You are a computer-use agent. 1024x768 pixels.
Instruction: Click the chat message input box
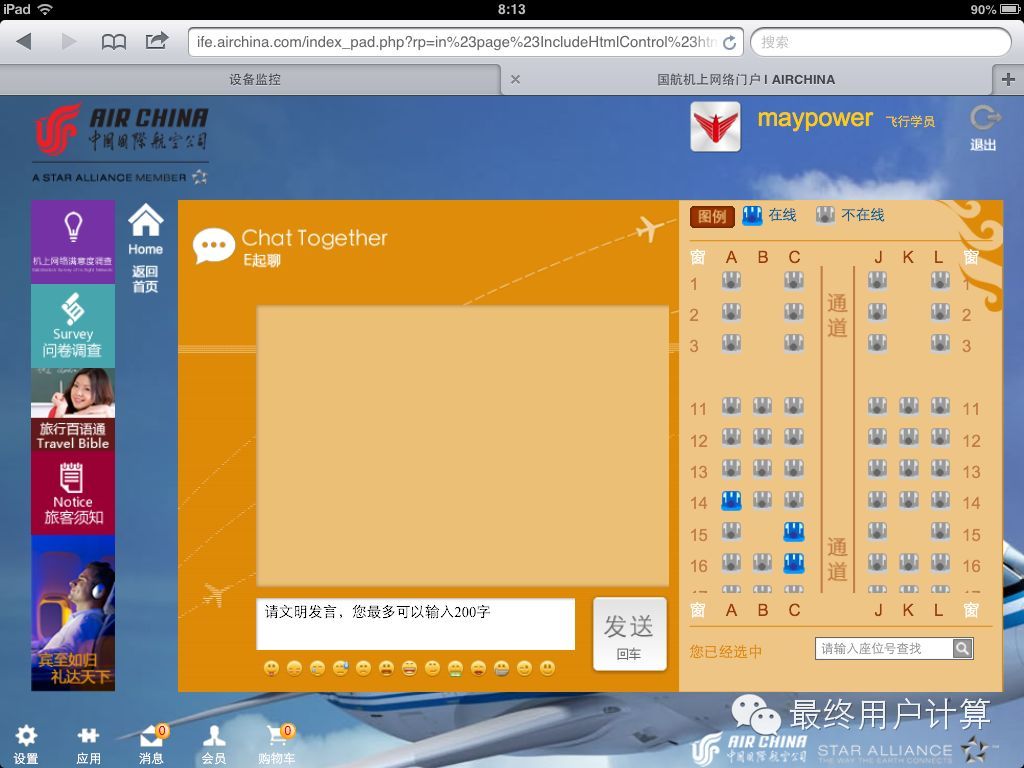point(415,624)
